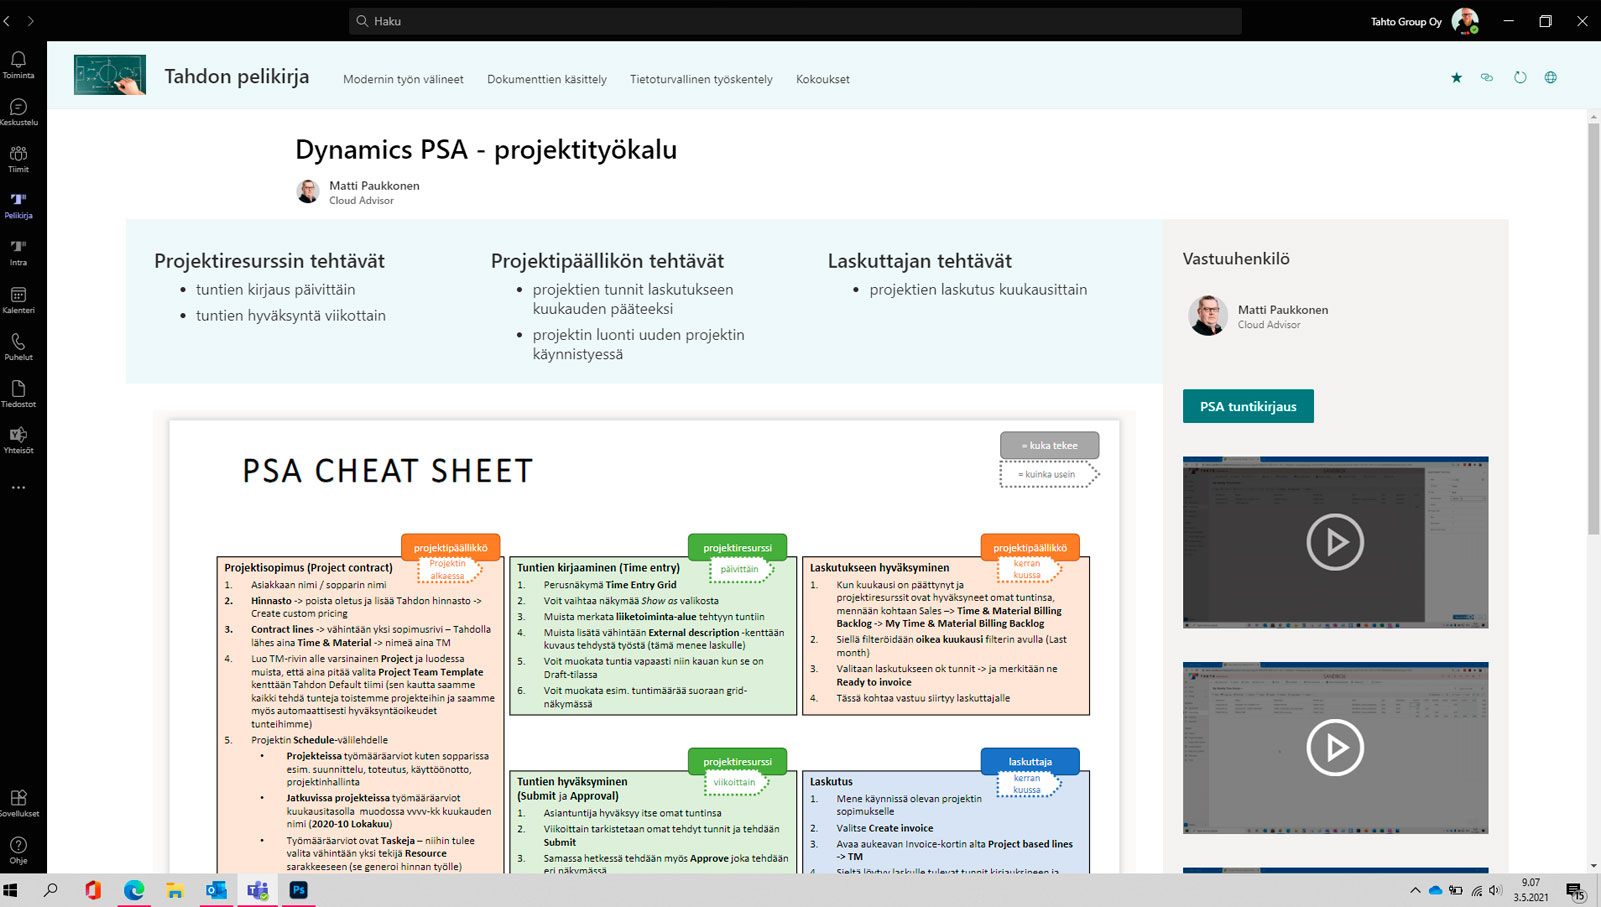Open Outlook from the taskbar
The height and width of the screenshot is (907, 1601).
pyautogui.click(x=216, y=890)
